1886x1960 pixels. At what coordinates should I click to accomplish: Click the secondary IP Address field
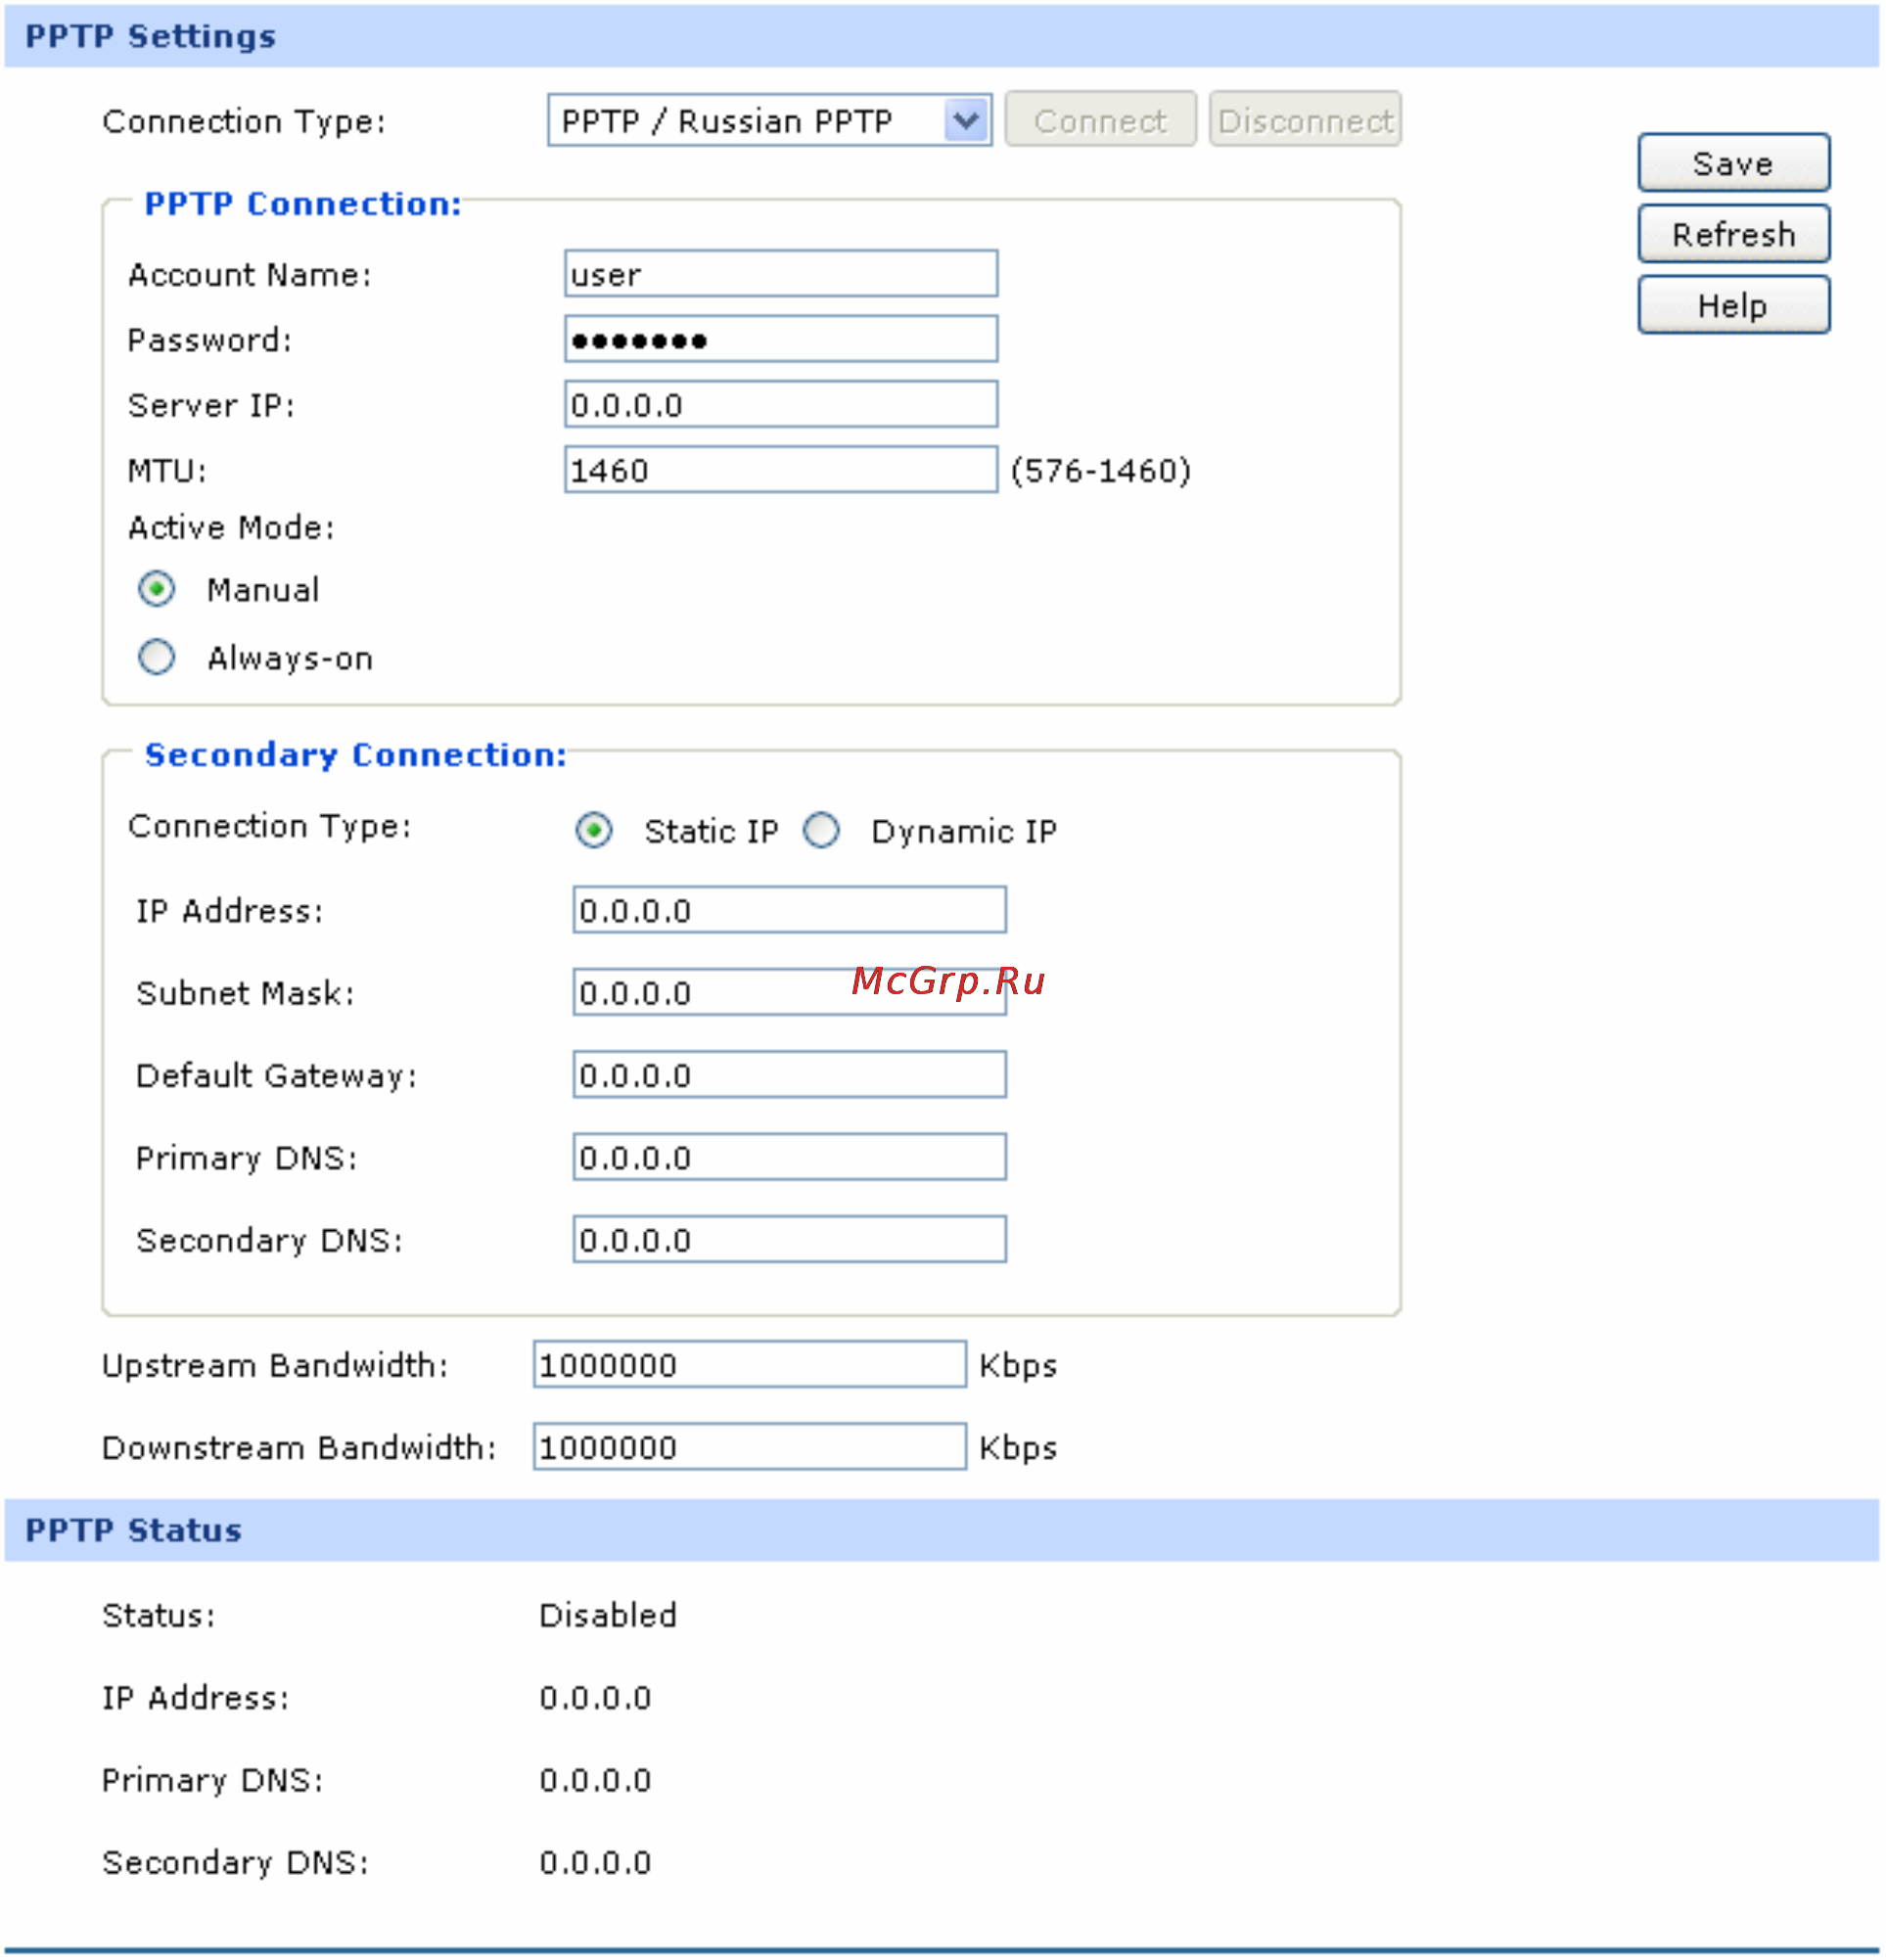click(790, 910)
